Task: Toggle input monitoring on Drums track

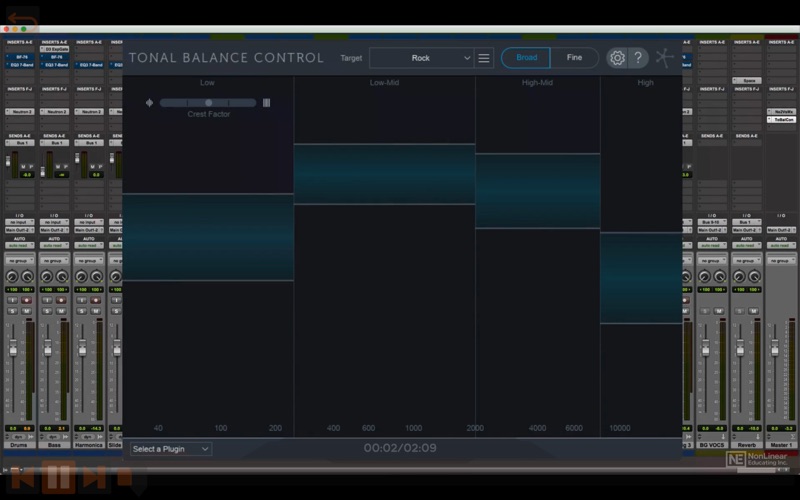Action: click(13, 301)
